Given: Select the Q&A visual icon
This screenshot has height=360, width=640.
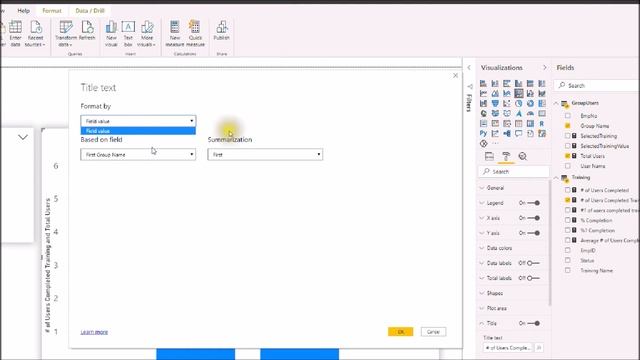Looking at the screenshot, I should pos(518,133).
